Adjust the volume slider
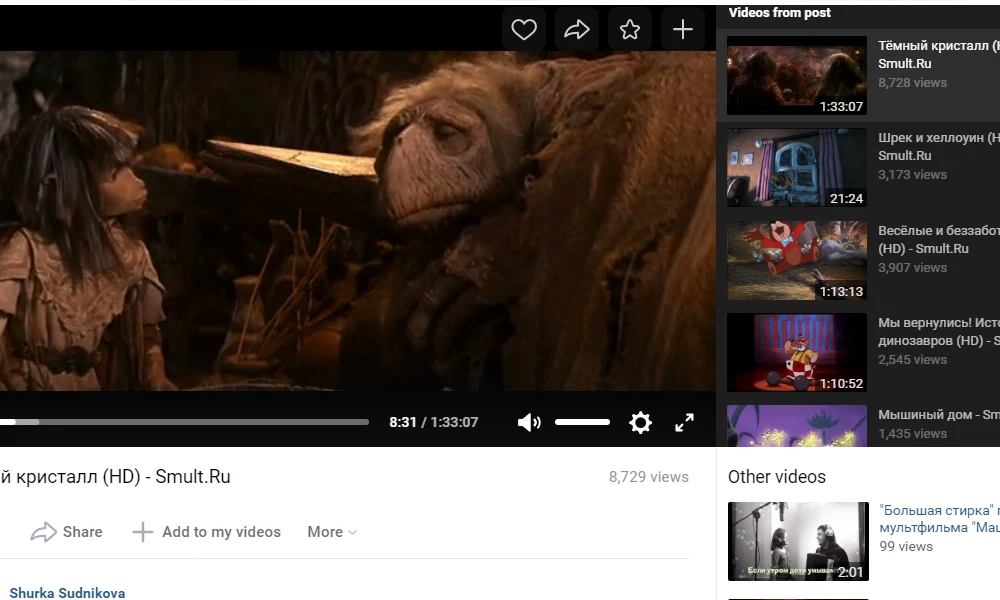The height and width of the screenshot is (600, 1000). pyautogui.click(x=582, y=422)
